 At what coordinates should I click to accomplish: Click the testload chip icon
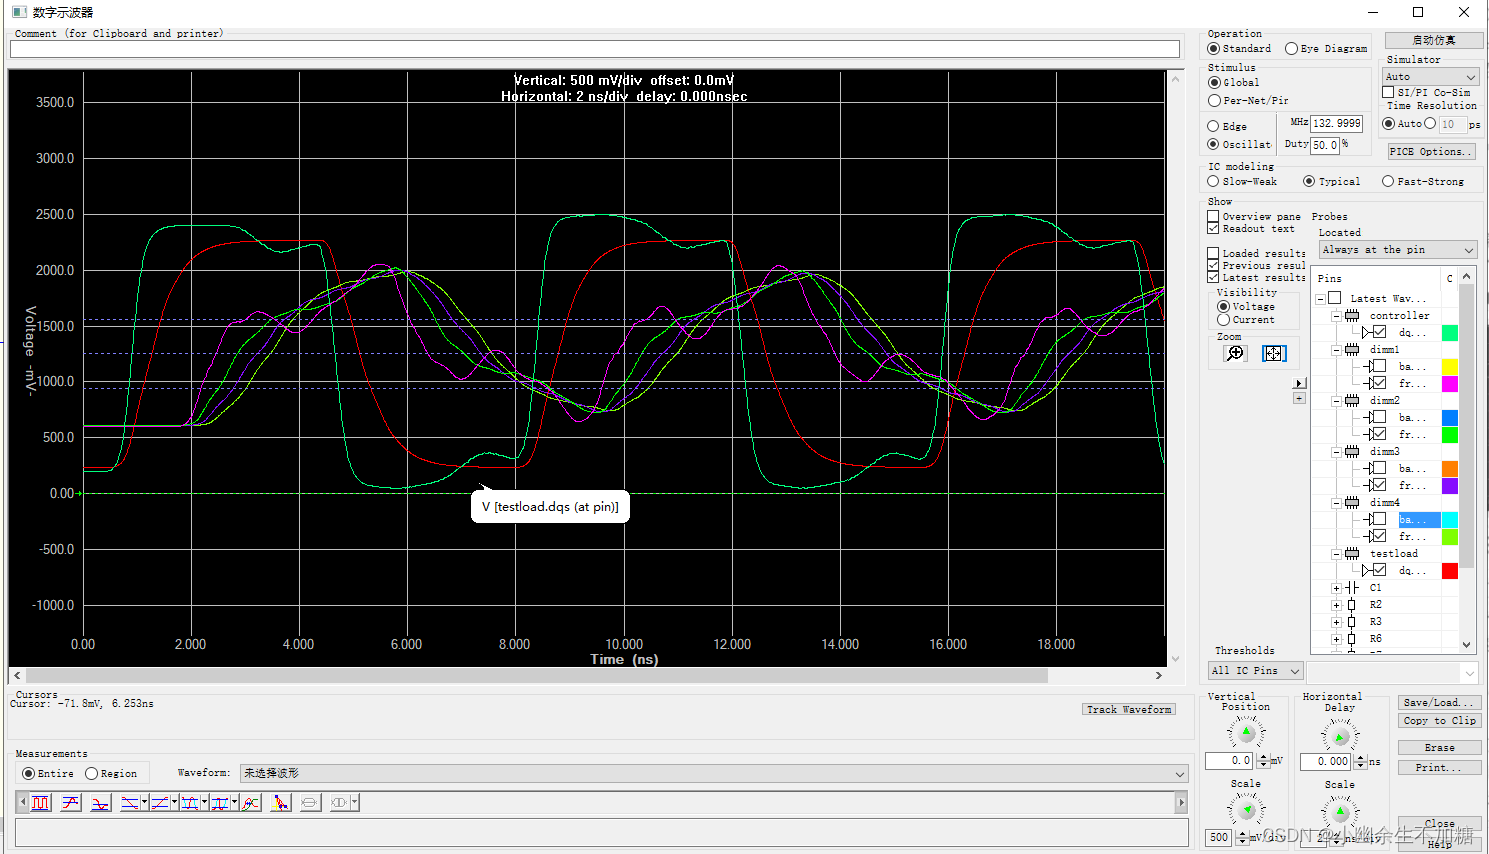pyautogui.click(x=1351, y=553)
